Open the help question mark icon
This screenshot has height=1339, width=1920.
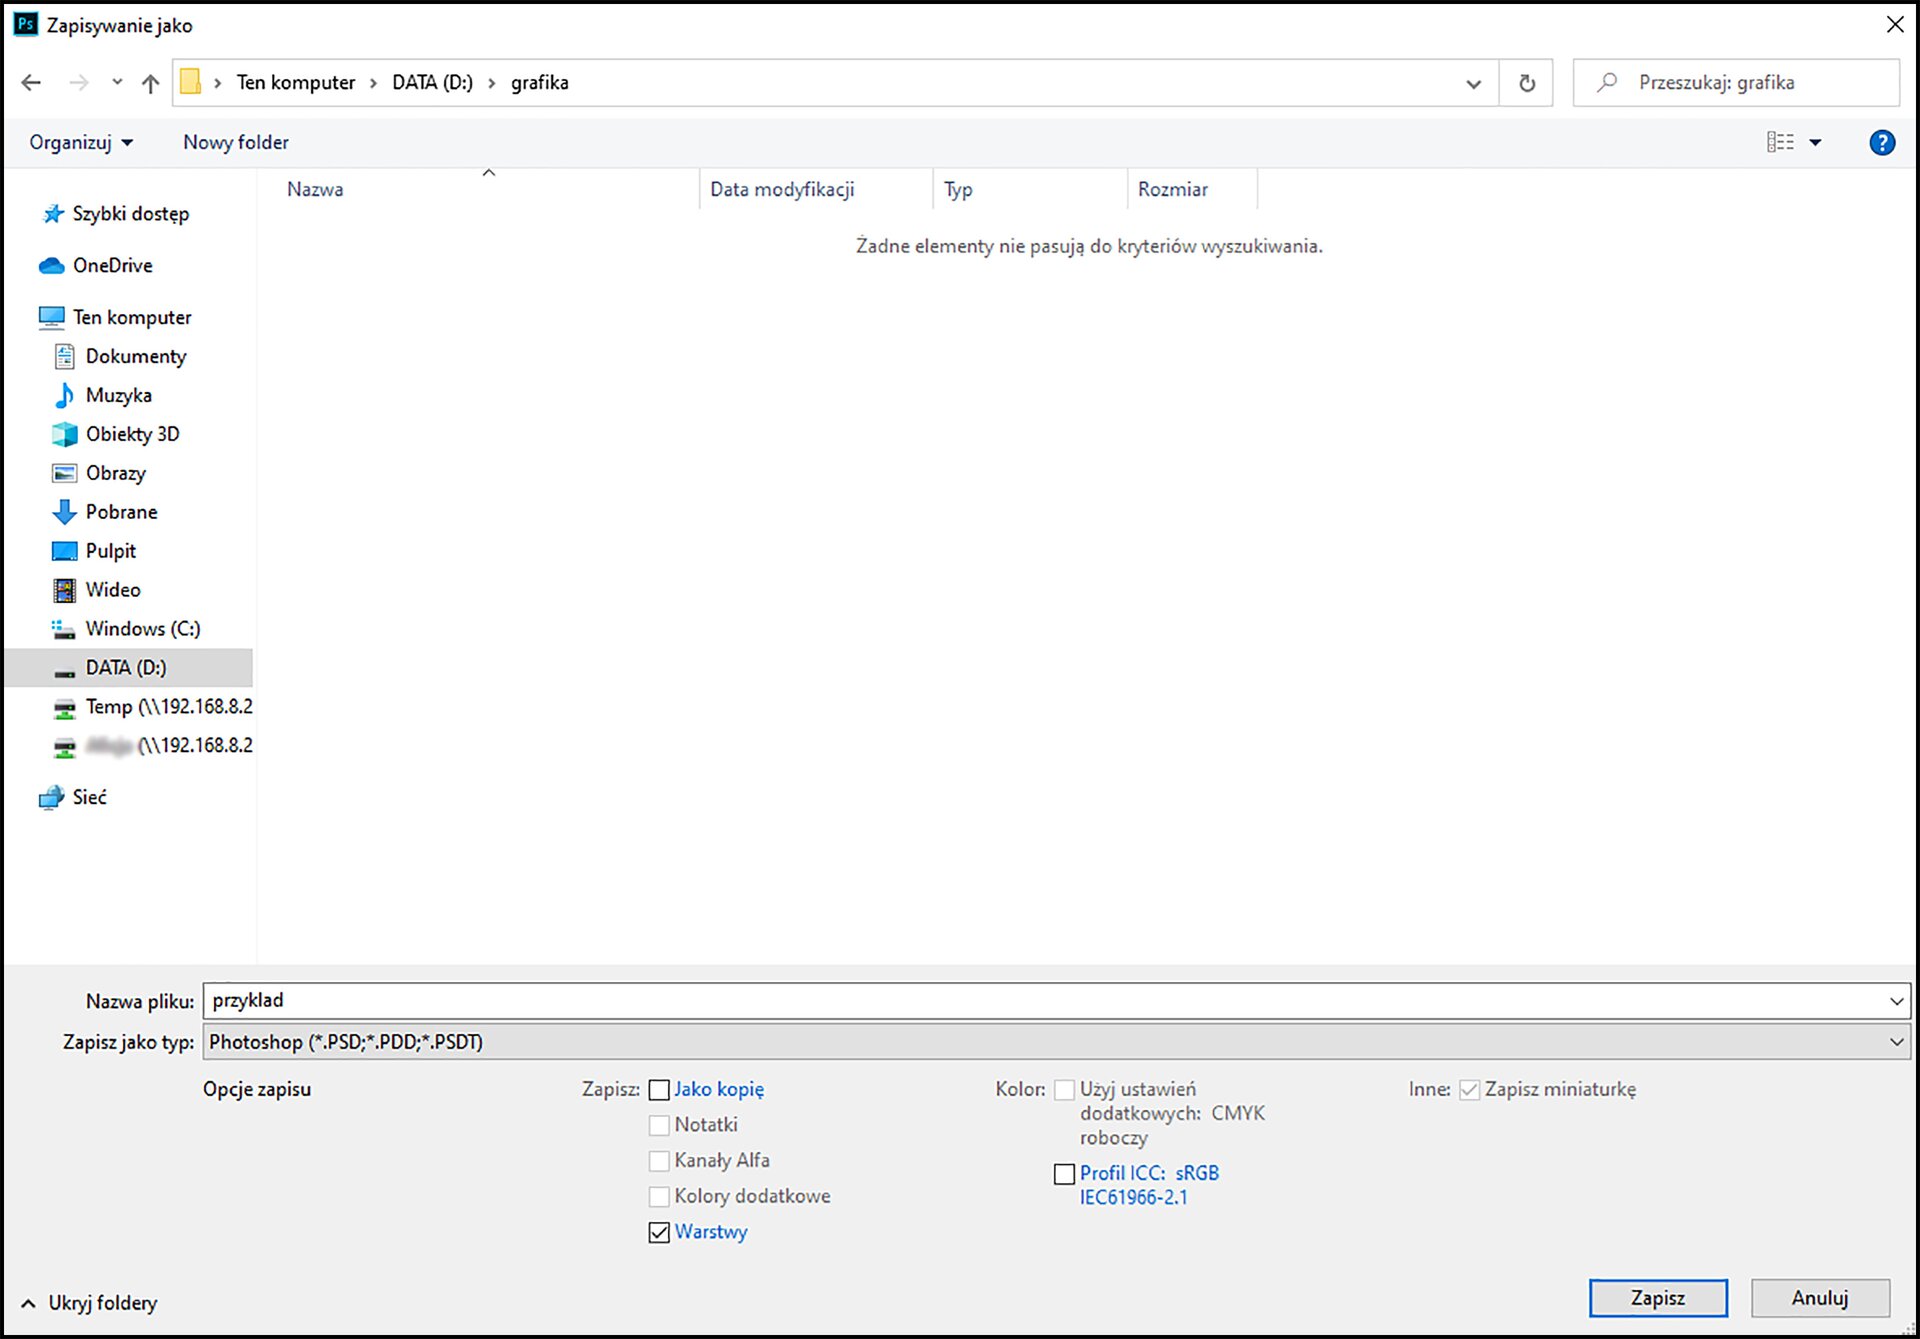click(x=1881, y=143)
